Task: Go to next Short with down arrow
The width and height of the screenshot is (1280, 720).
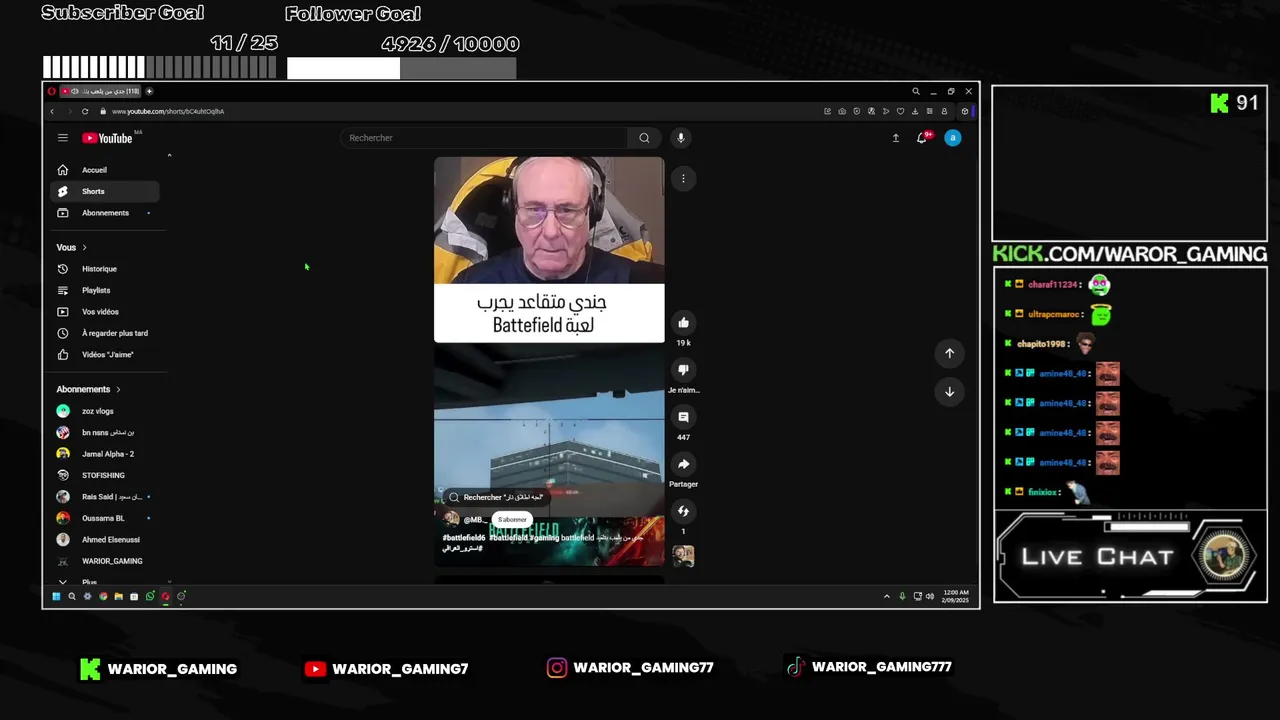Action: point(949,391)
